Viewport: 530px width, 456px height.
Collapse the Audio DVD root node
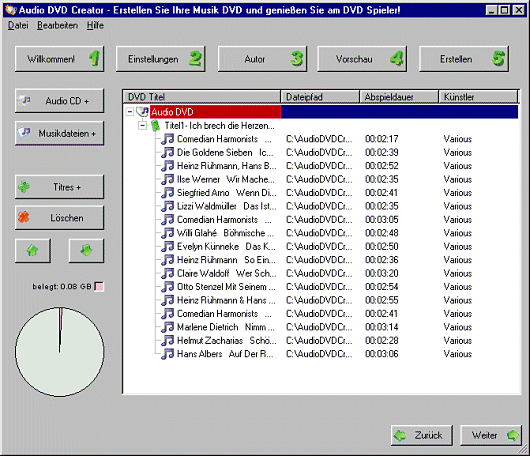pos(130,112)
